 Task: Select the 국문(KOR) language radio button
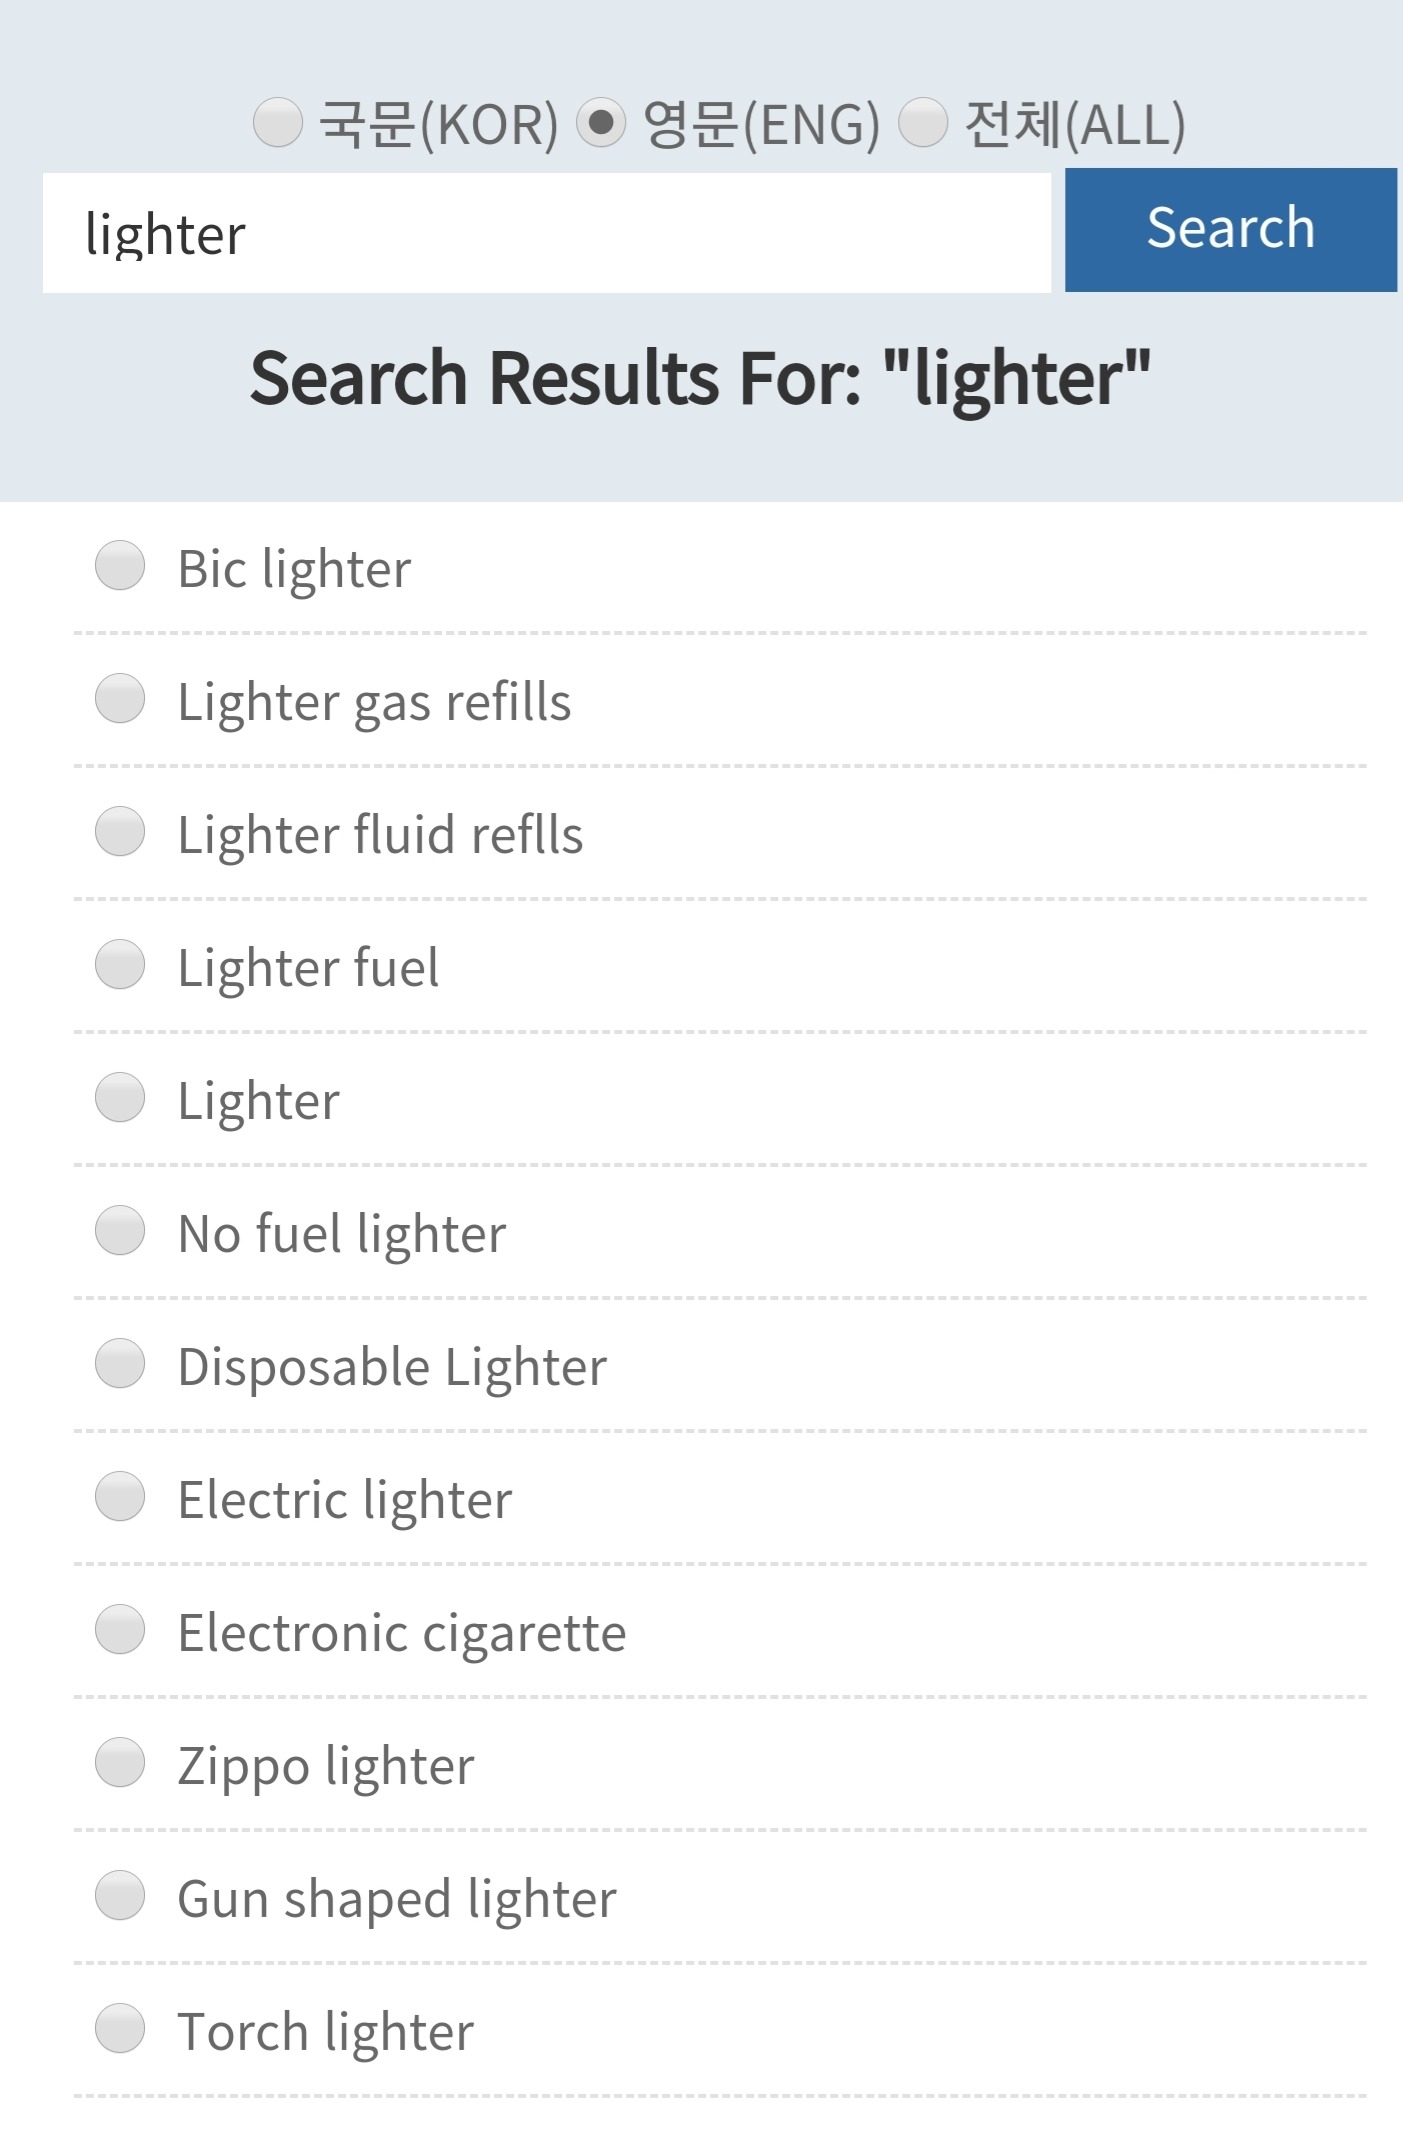(277, 123)
